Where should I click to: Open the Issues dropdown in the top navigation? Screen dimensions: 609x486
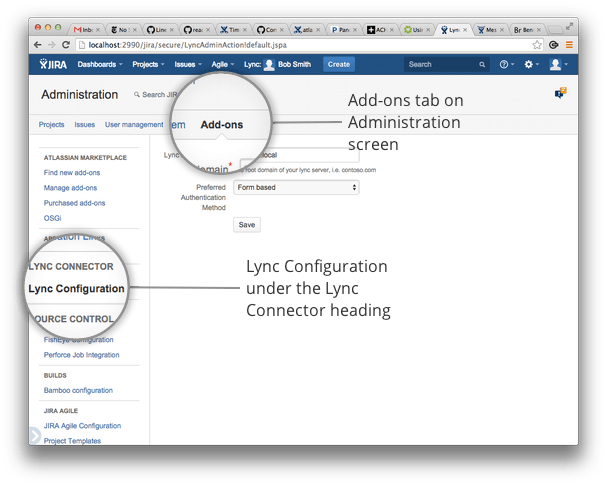pyautogui.click(x=188, y=64)
